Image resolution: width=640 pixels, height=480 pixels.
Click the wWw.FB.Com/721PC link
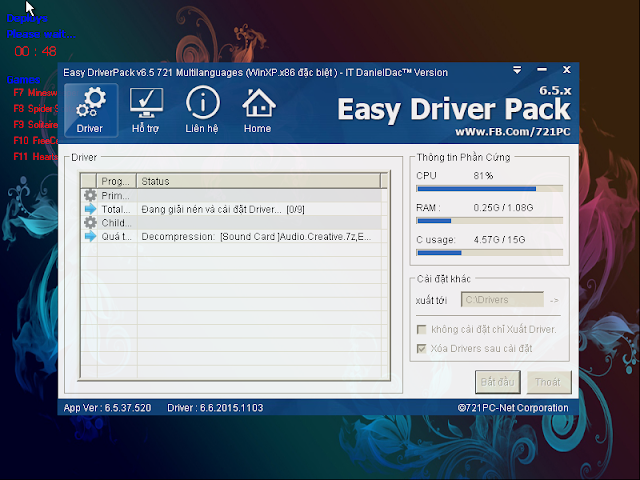click(513, 132)
